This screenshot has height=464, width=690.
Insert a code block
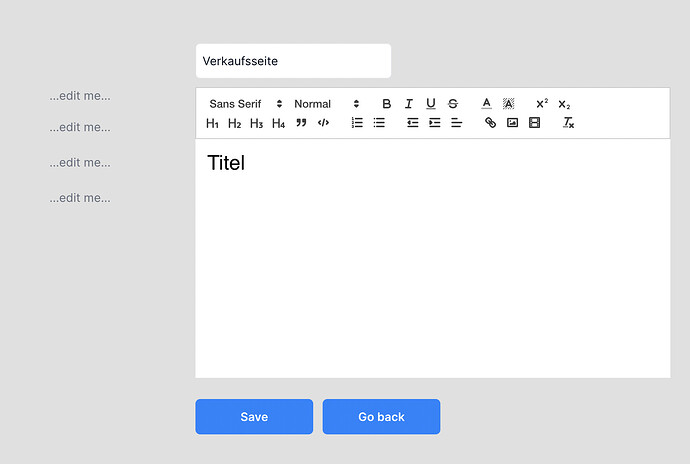323,123
